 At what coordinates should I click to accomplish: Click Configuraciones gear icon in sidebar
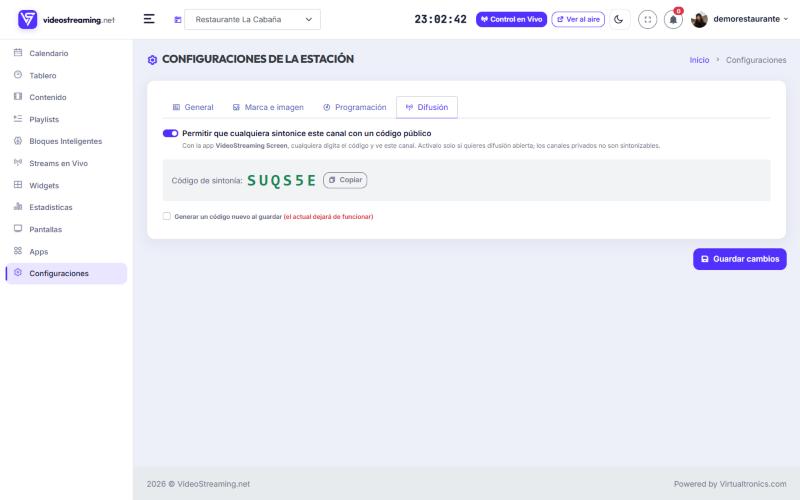click(18, 272)
